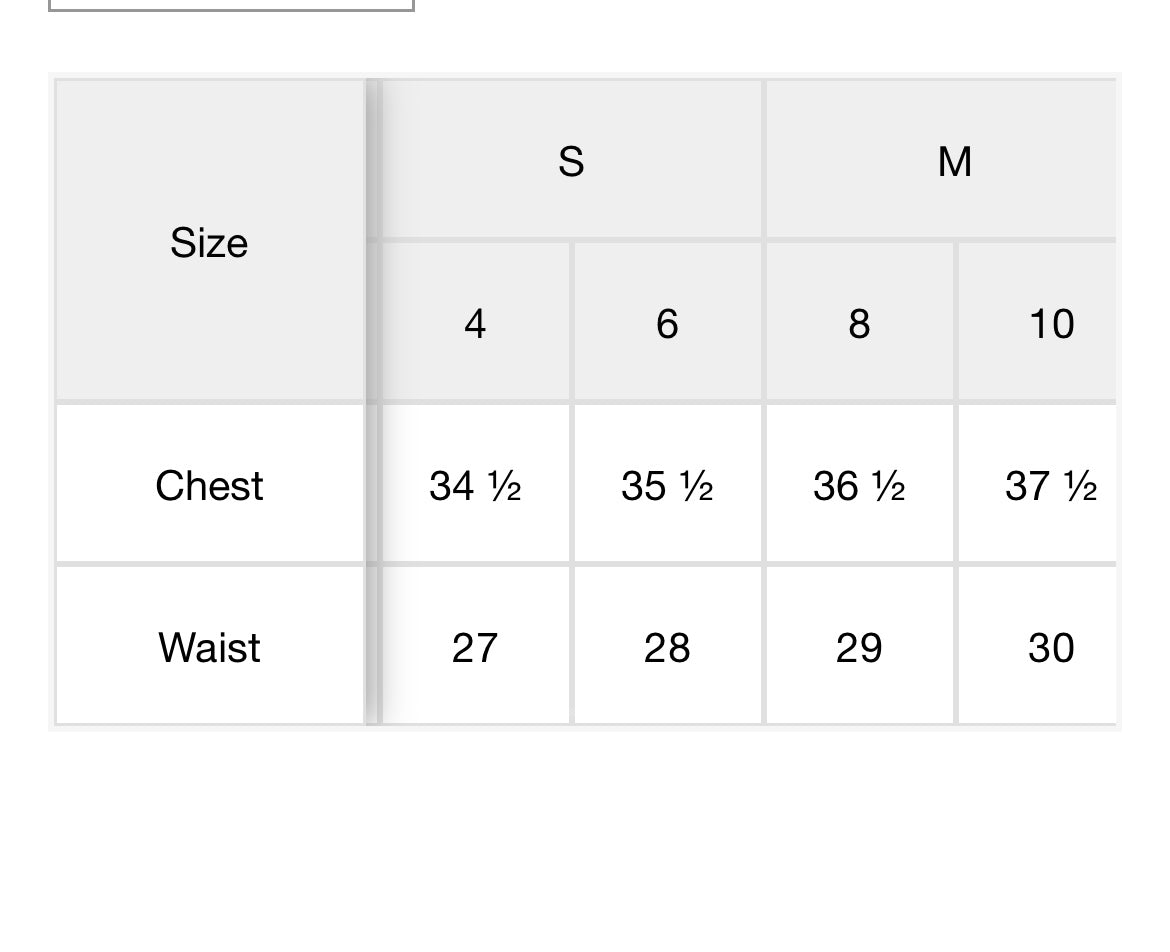Click waist measurement 28 cell
The width and height of the screenshot is (1170, 952).
coord(667,648)
